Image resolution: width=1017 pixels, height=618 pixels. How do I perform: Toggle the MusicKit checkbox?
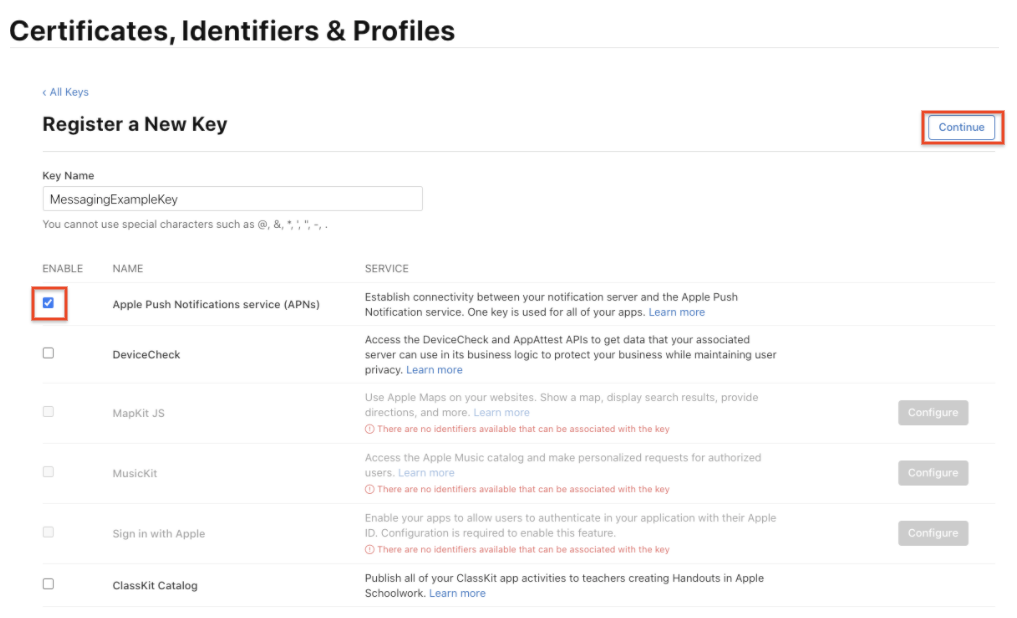pos(48,472)
